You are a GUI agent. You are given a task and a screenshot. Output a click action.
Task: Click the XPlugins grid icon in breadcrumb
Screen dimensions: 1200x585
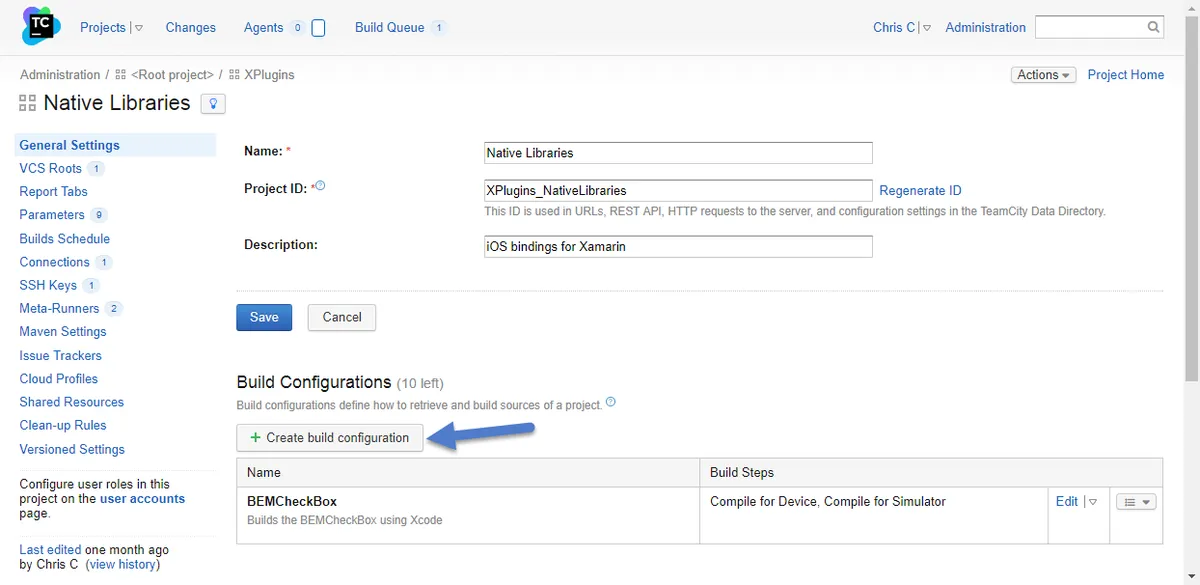(235, 75)
